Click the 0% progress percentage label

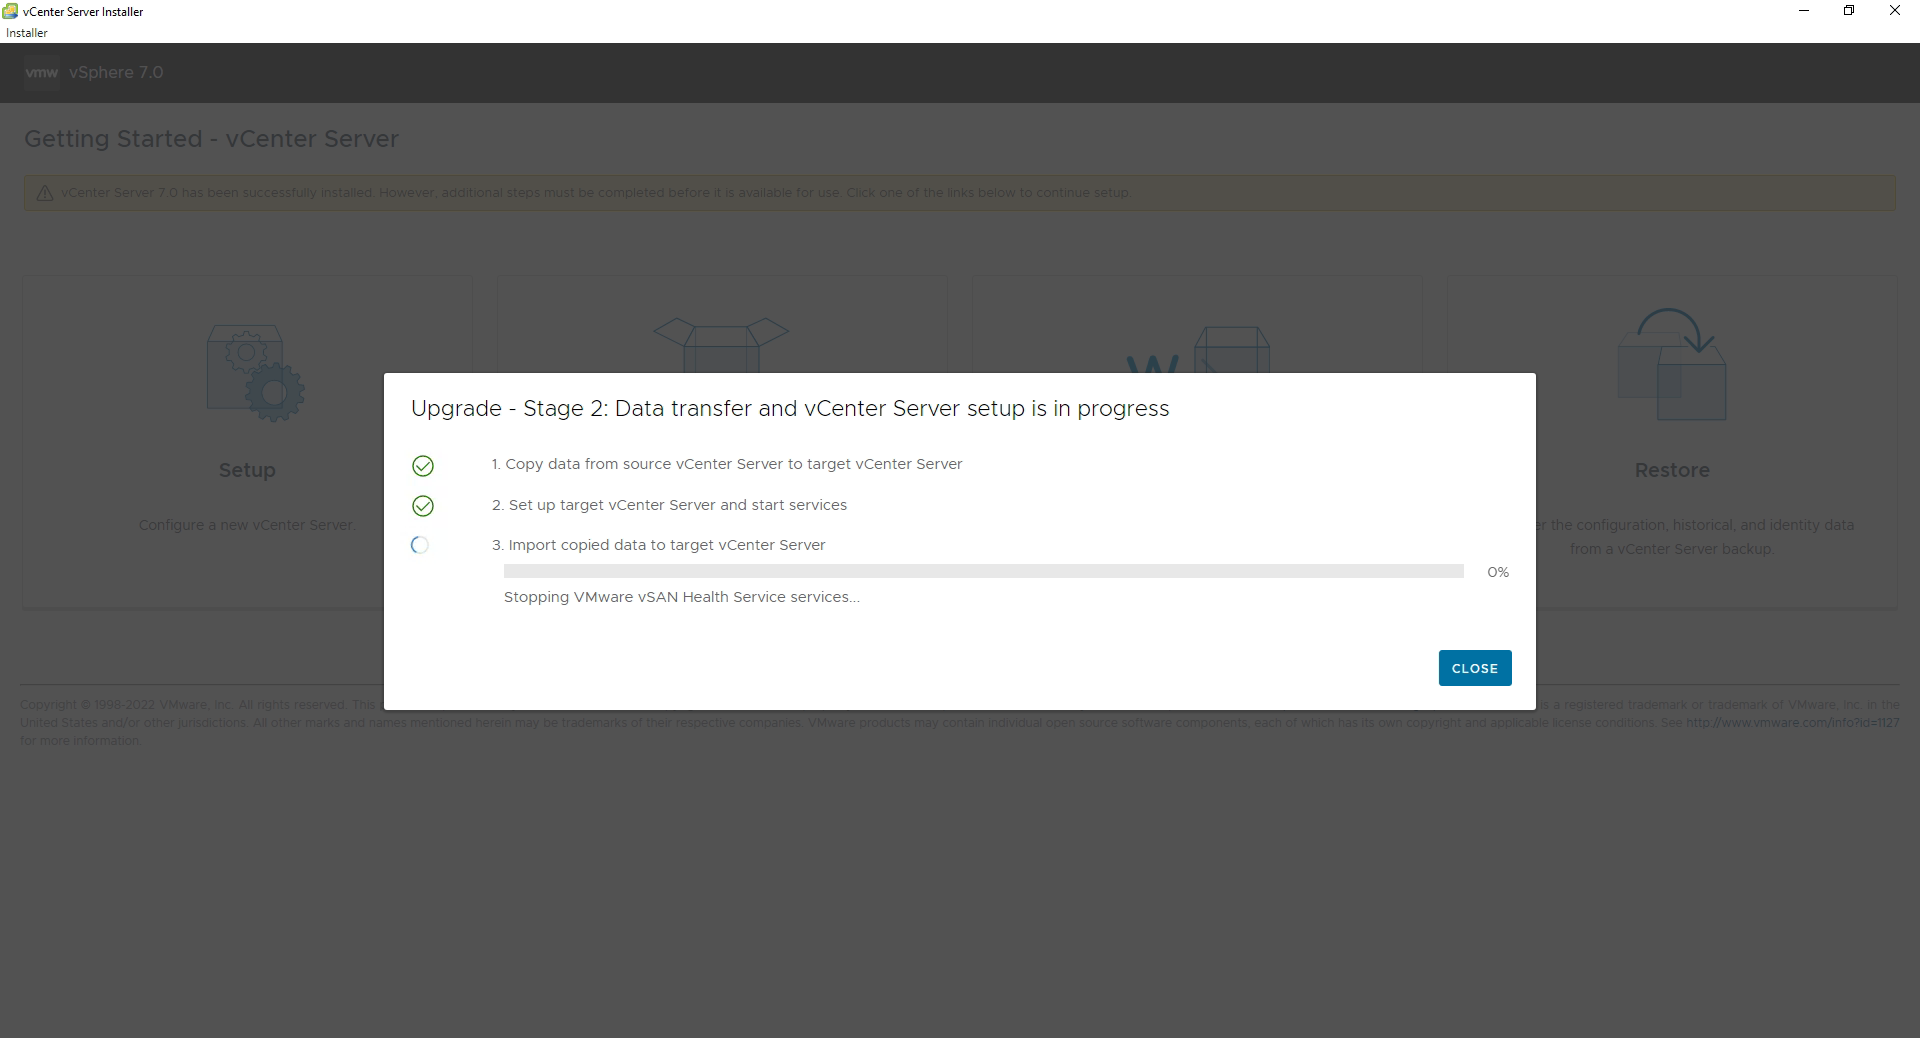click(1498, 572)
